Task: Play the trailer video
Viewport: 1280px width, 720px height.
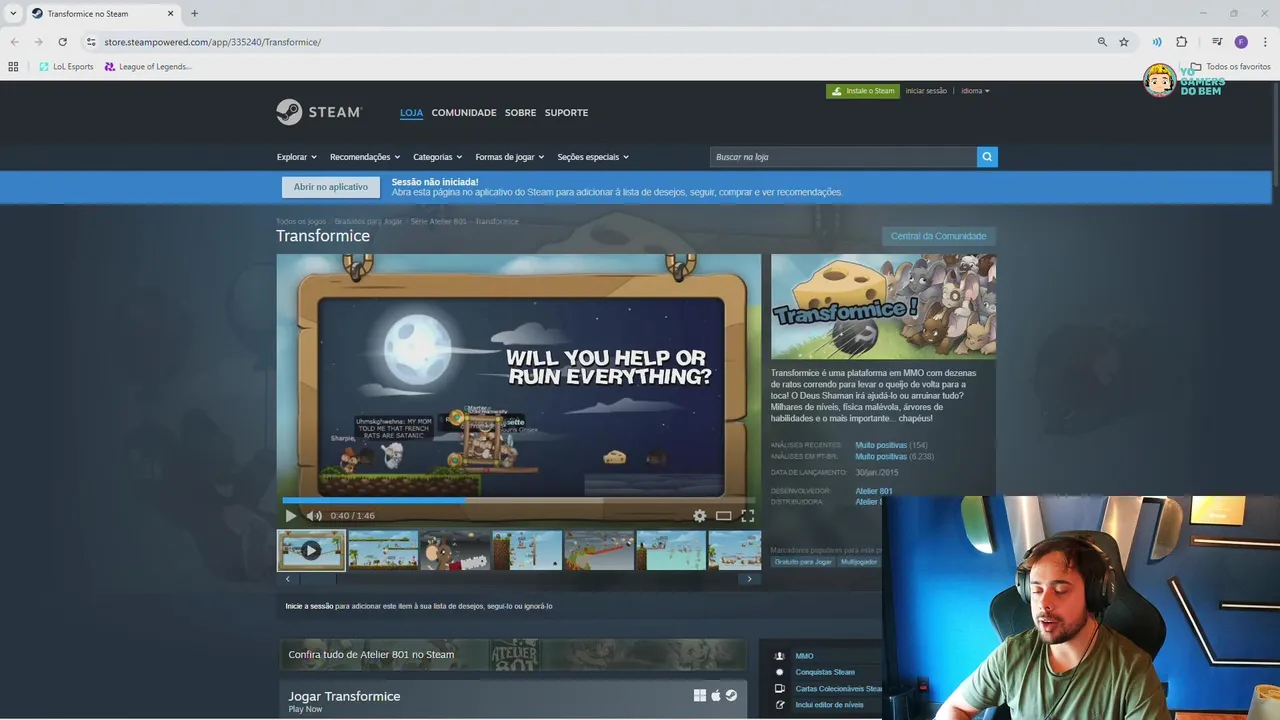Action: tap(291, 516)
